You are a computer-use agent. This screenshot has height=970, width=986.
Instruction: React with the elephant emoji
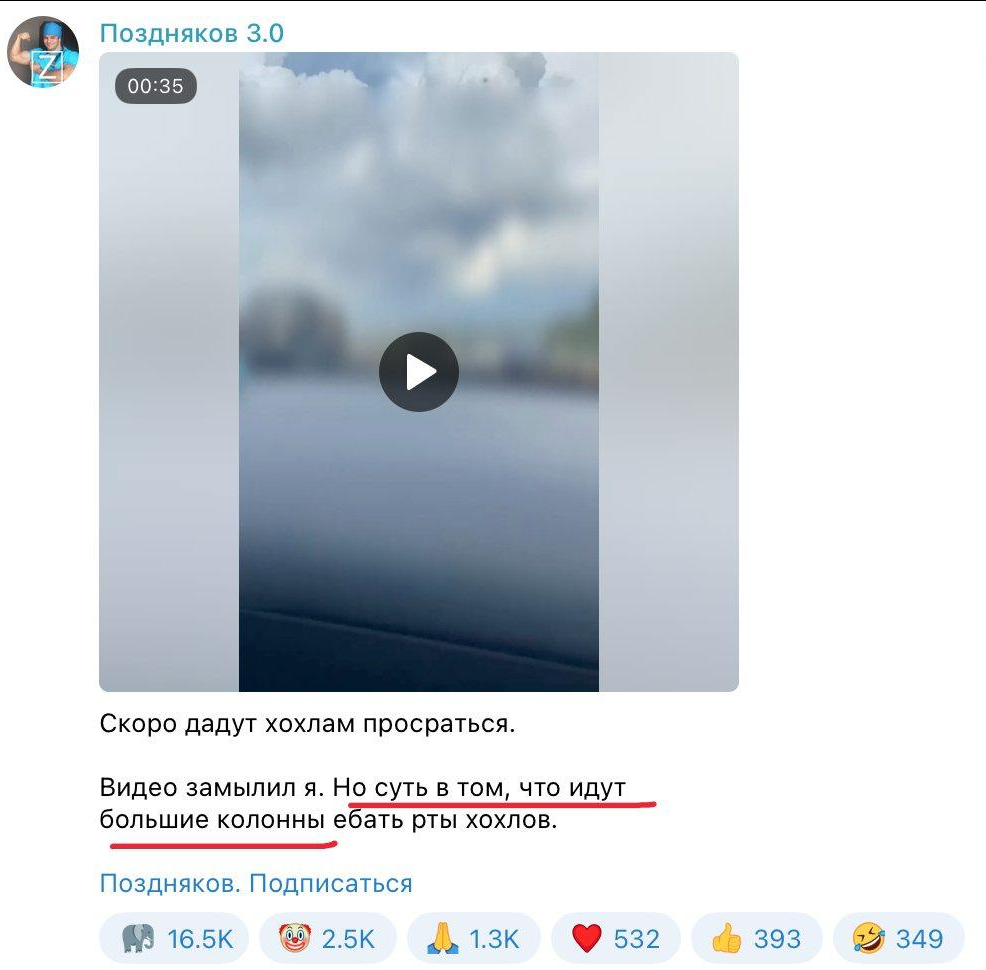point(138,939)
